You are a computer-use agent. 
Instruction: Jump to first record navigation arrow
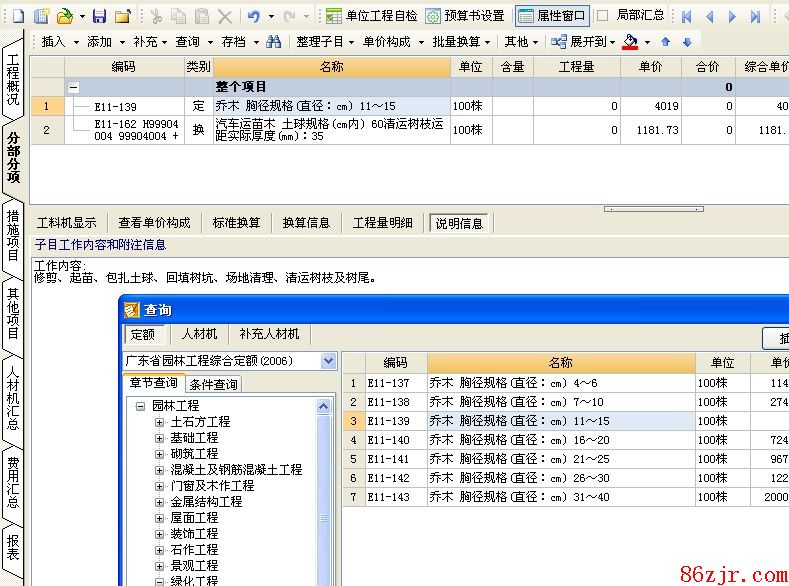coord(687,16)
